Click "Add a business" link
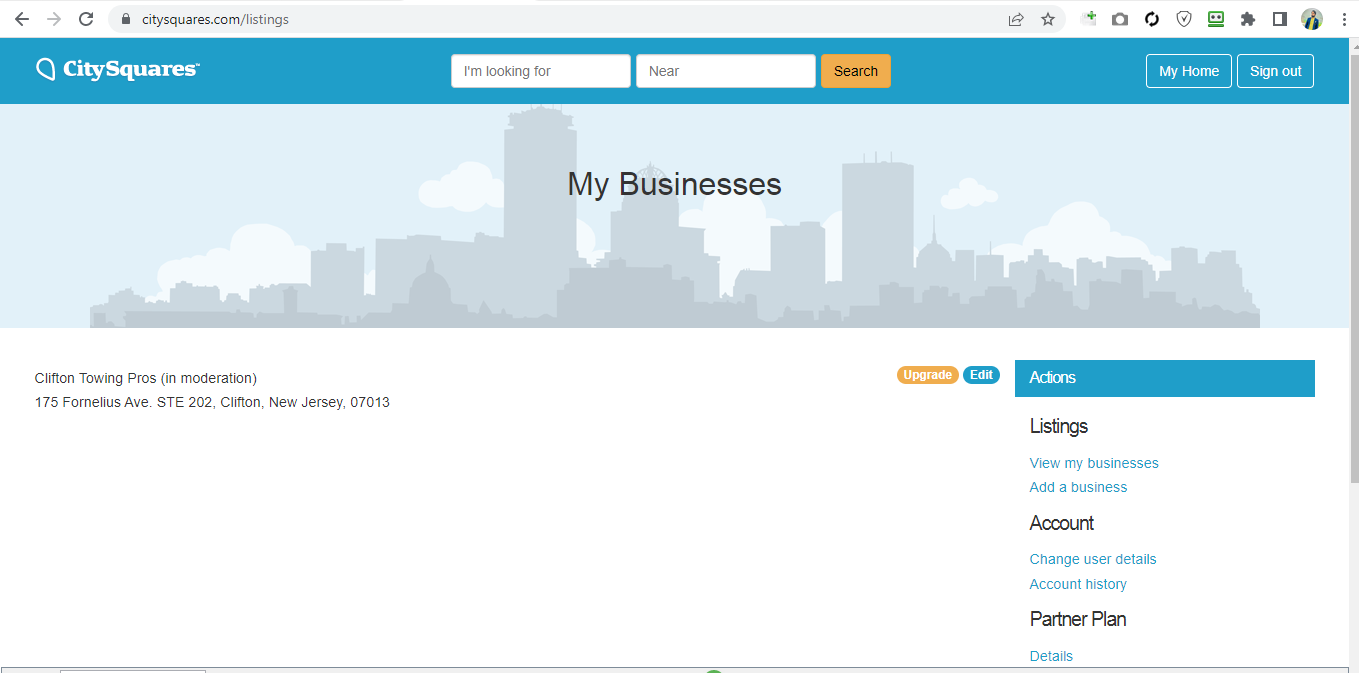 pyautogui.click(x=1078, y=487)
